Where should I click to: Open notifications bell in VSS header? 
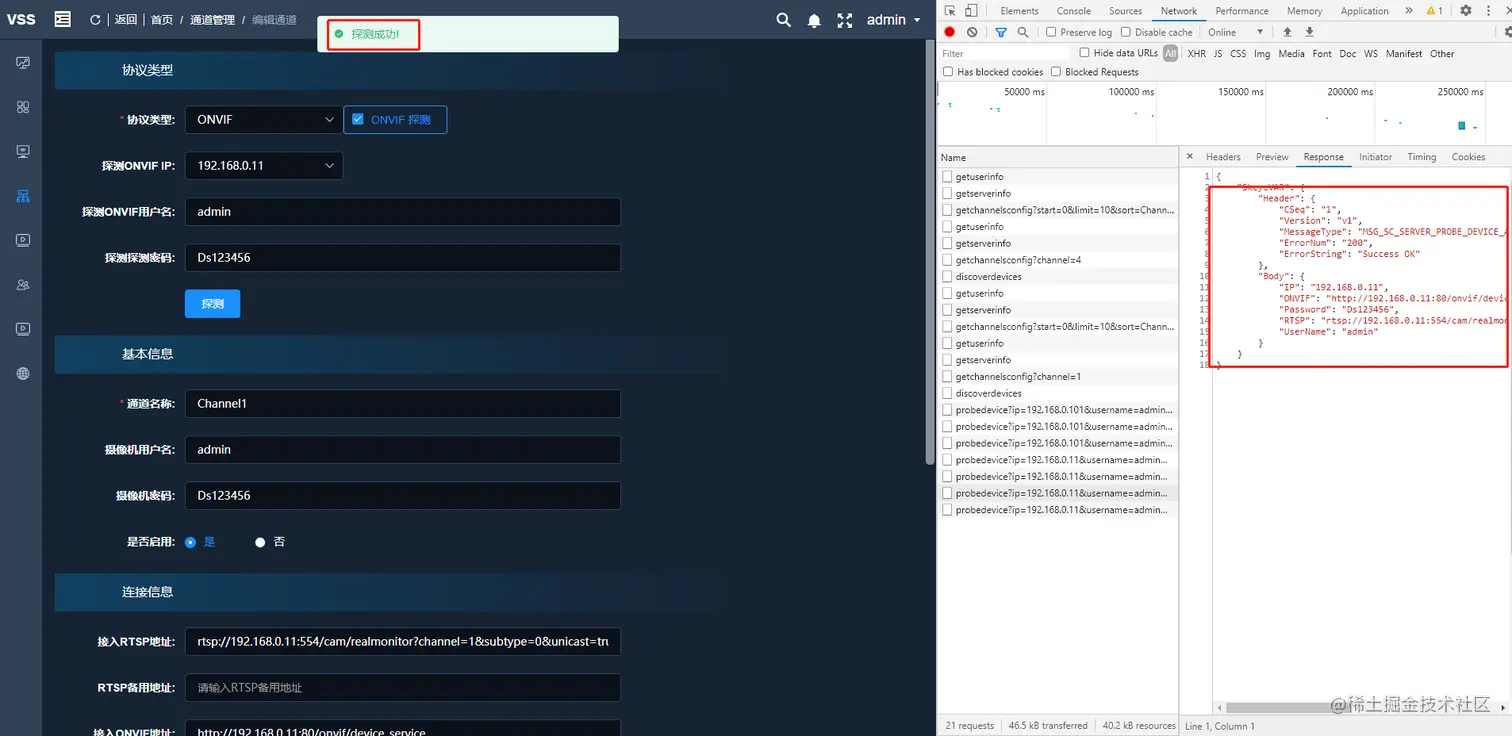point(814,20)
